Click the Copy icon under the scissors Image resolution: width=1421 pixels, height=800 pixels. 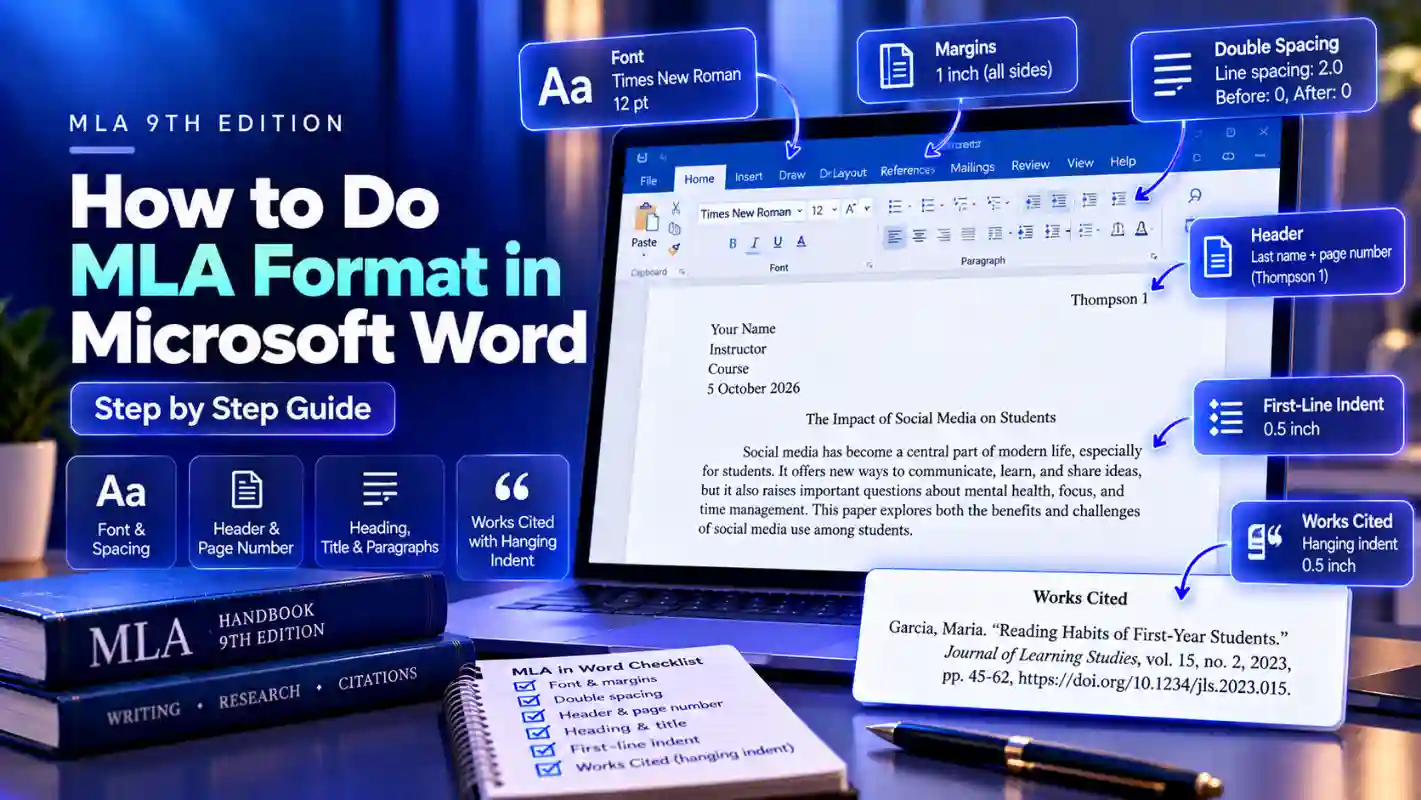pyautogui.click(x=675, y=228)
